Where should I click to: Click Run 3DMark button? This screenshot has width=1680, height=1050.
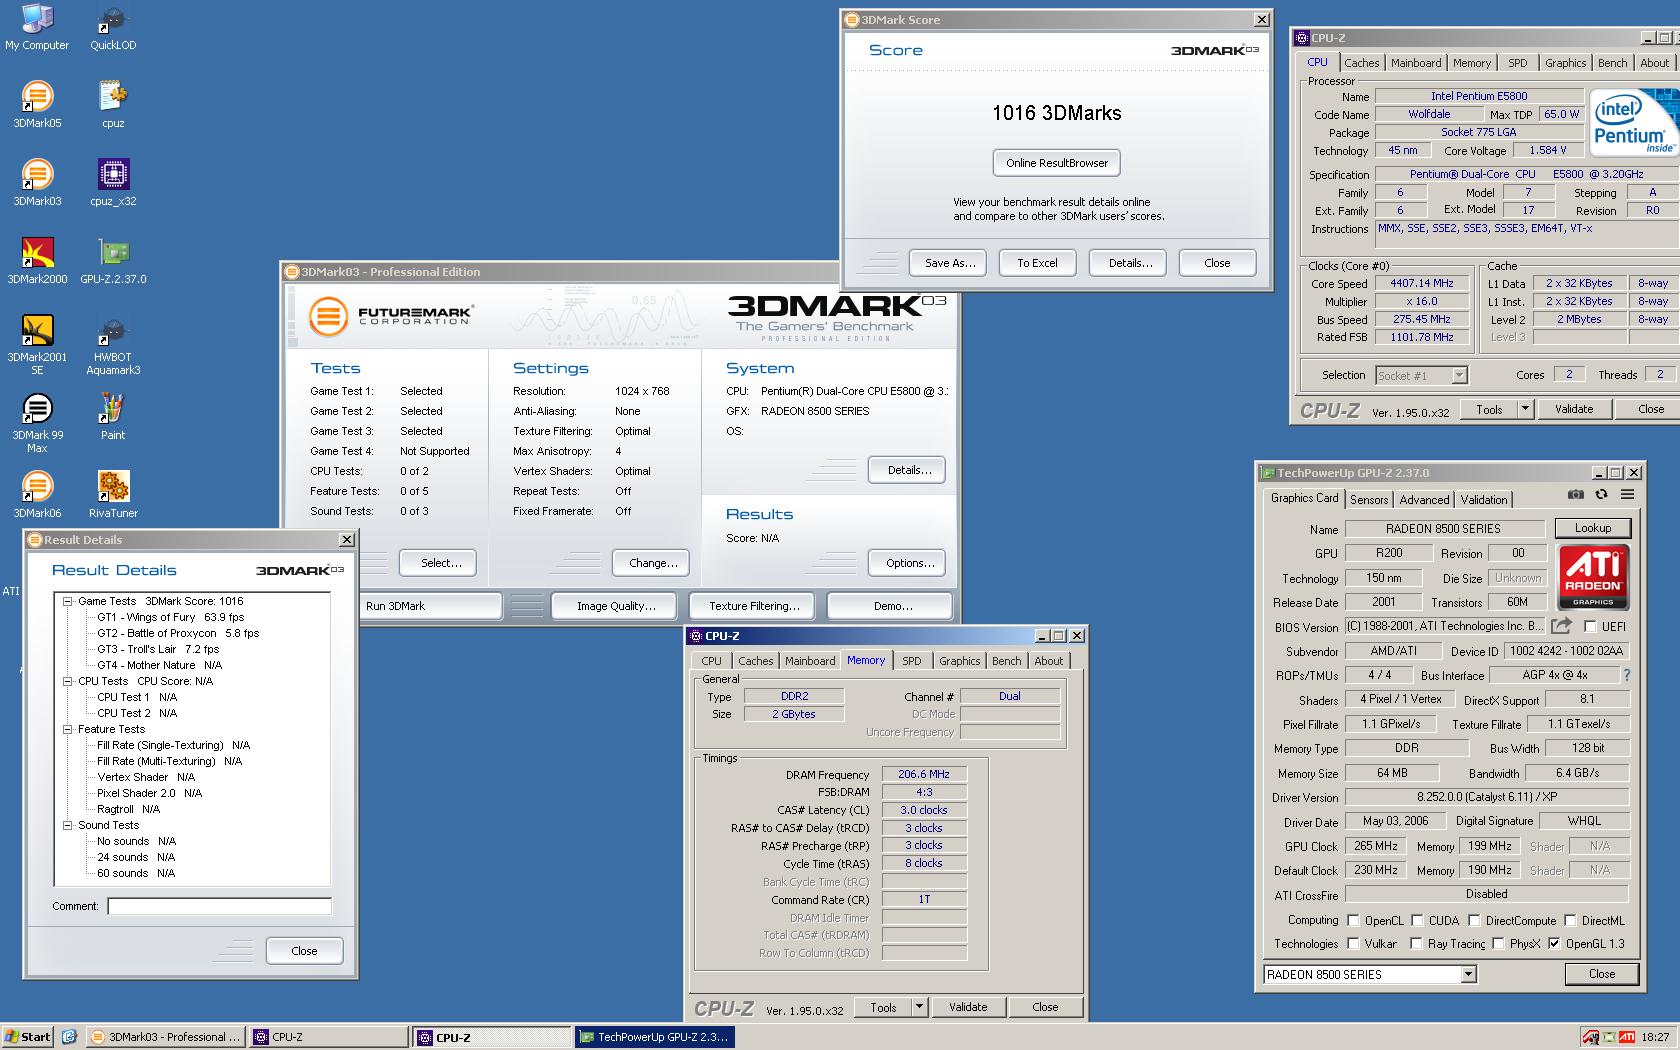(x=430, y=606)
